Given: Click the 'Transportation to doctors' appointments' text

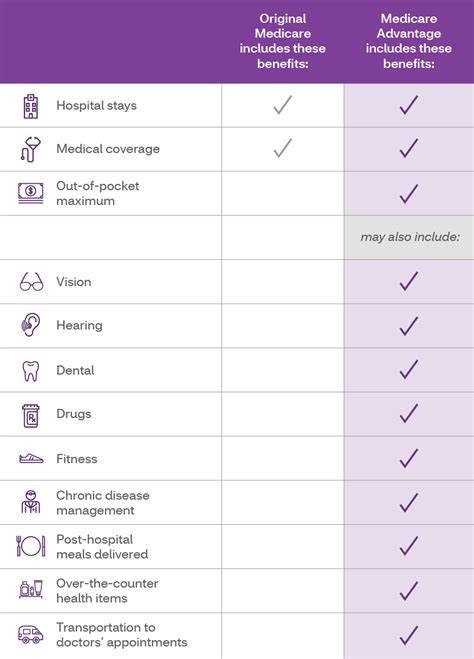Looking at the screenshot, I should pos(122,635).
